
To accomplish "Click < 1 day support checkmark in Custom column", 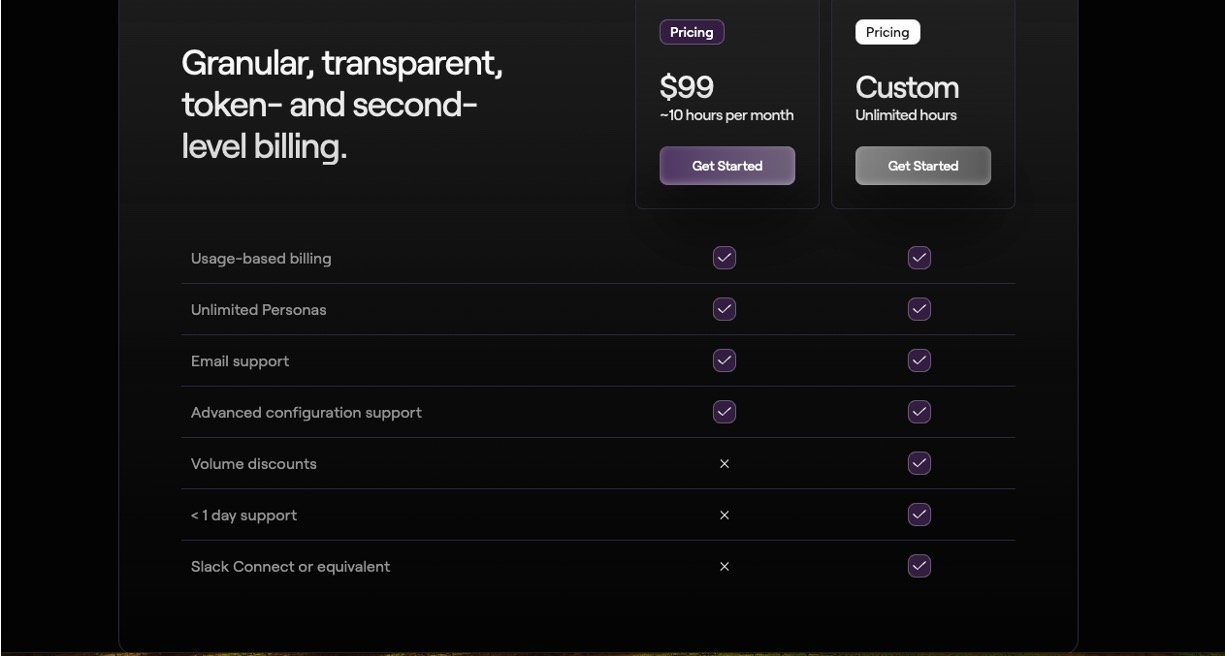I will [x=920, y=515].
